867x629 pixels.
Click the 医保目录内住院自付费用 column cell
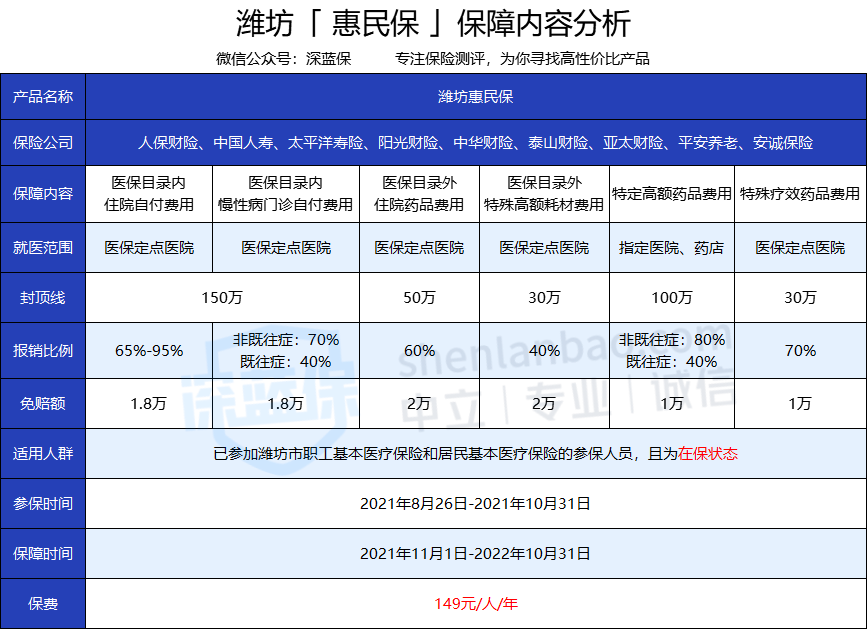pos(149,194)
